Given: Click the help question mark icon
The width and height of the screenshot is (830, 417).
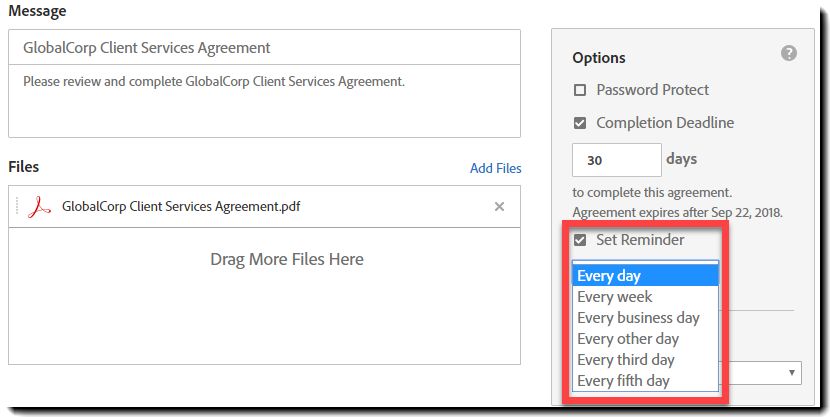Looking at the screenshot, I should pos(788,53).
